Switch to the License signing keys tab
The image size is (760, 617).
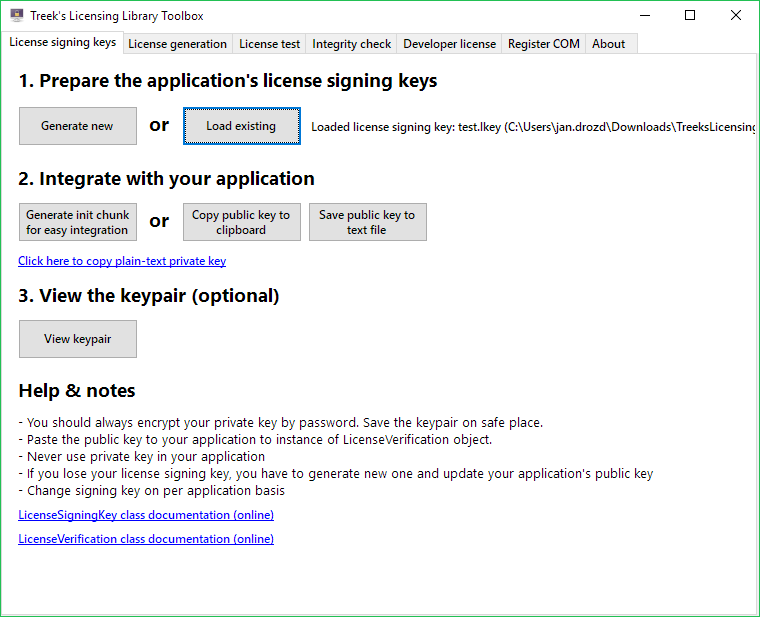(x=63, y=43)
